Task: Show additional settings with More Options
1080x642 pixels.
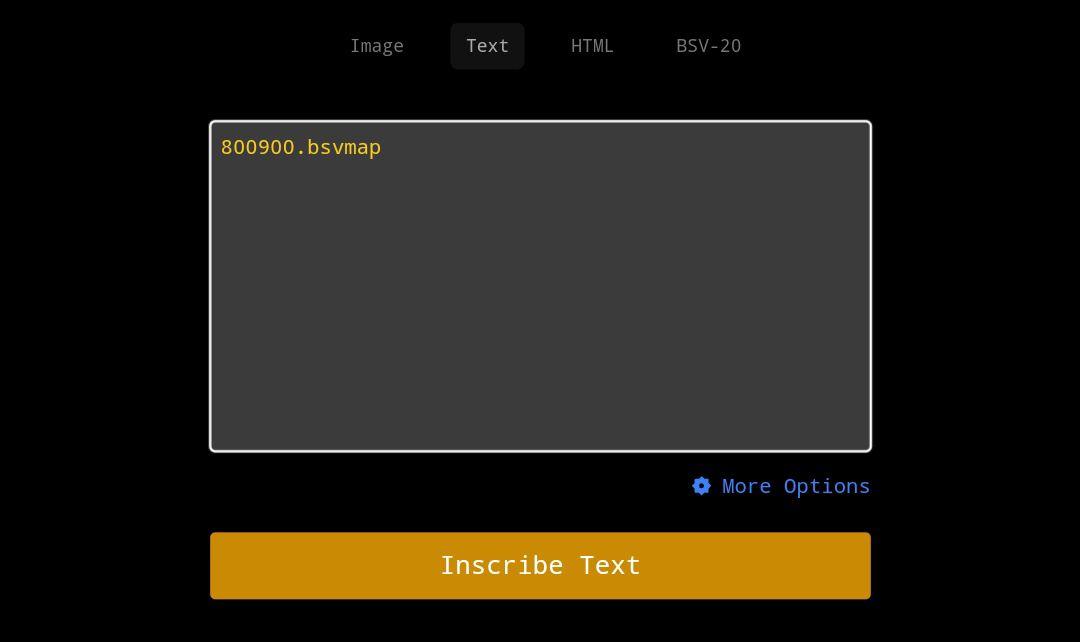Action: (x=795, y=486)
